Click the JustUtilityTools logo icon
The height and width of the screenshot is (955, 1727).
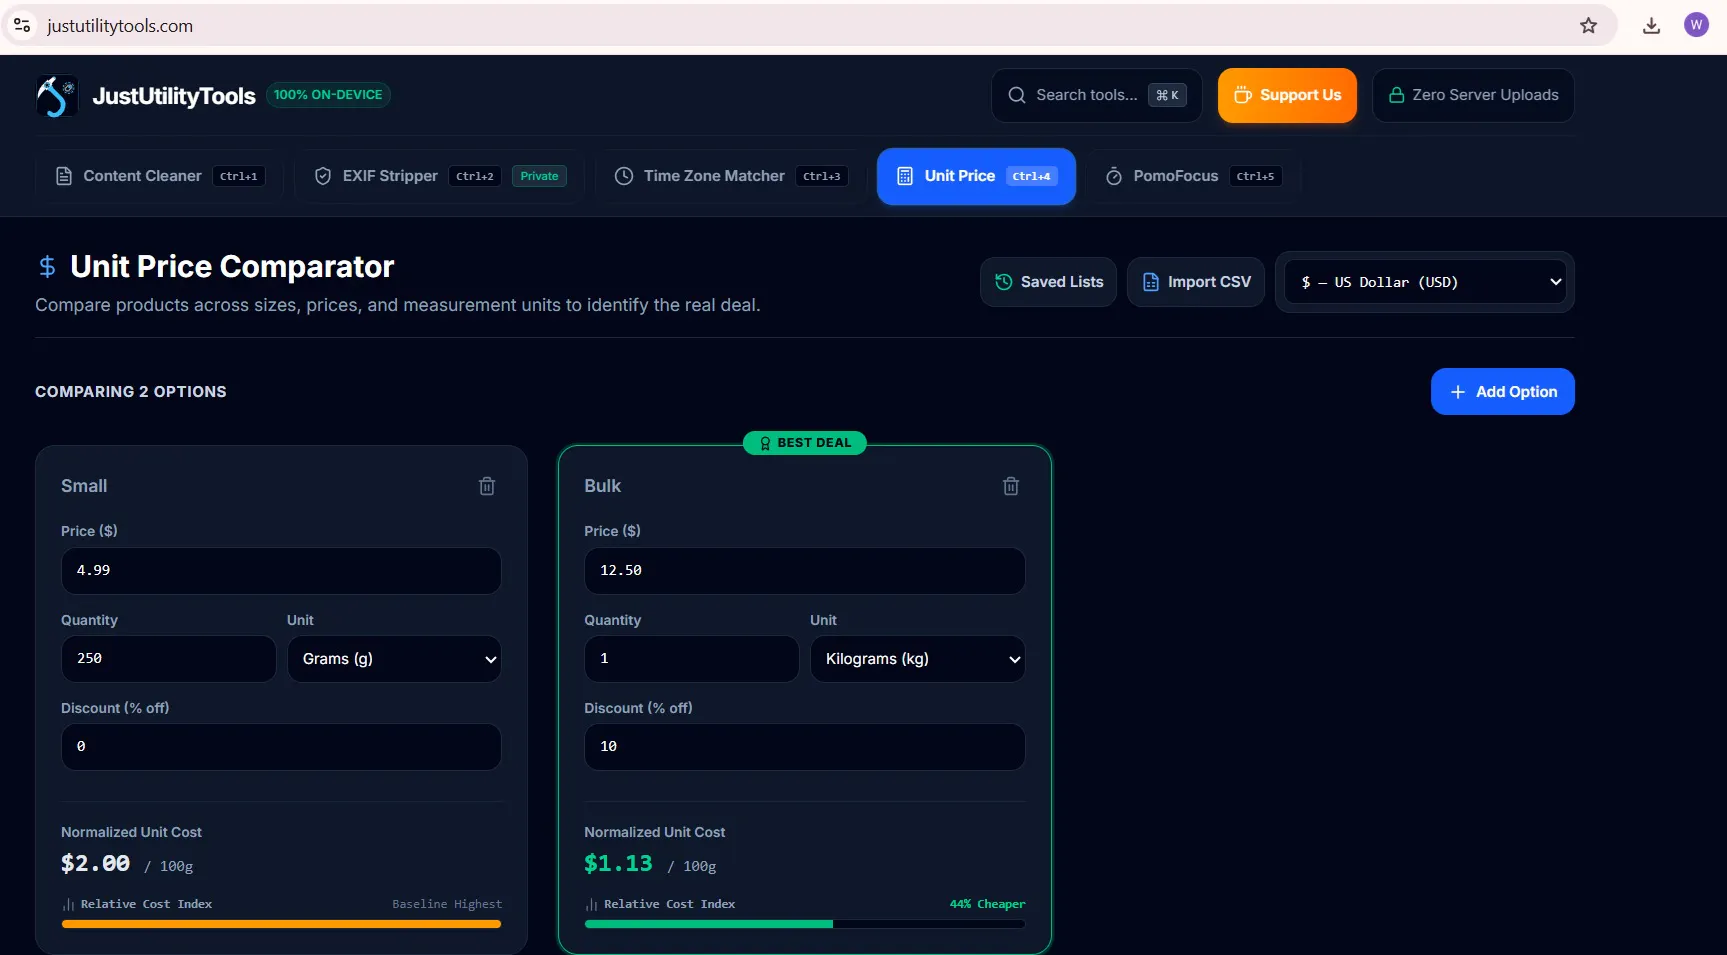click(x=57, y=96)
